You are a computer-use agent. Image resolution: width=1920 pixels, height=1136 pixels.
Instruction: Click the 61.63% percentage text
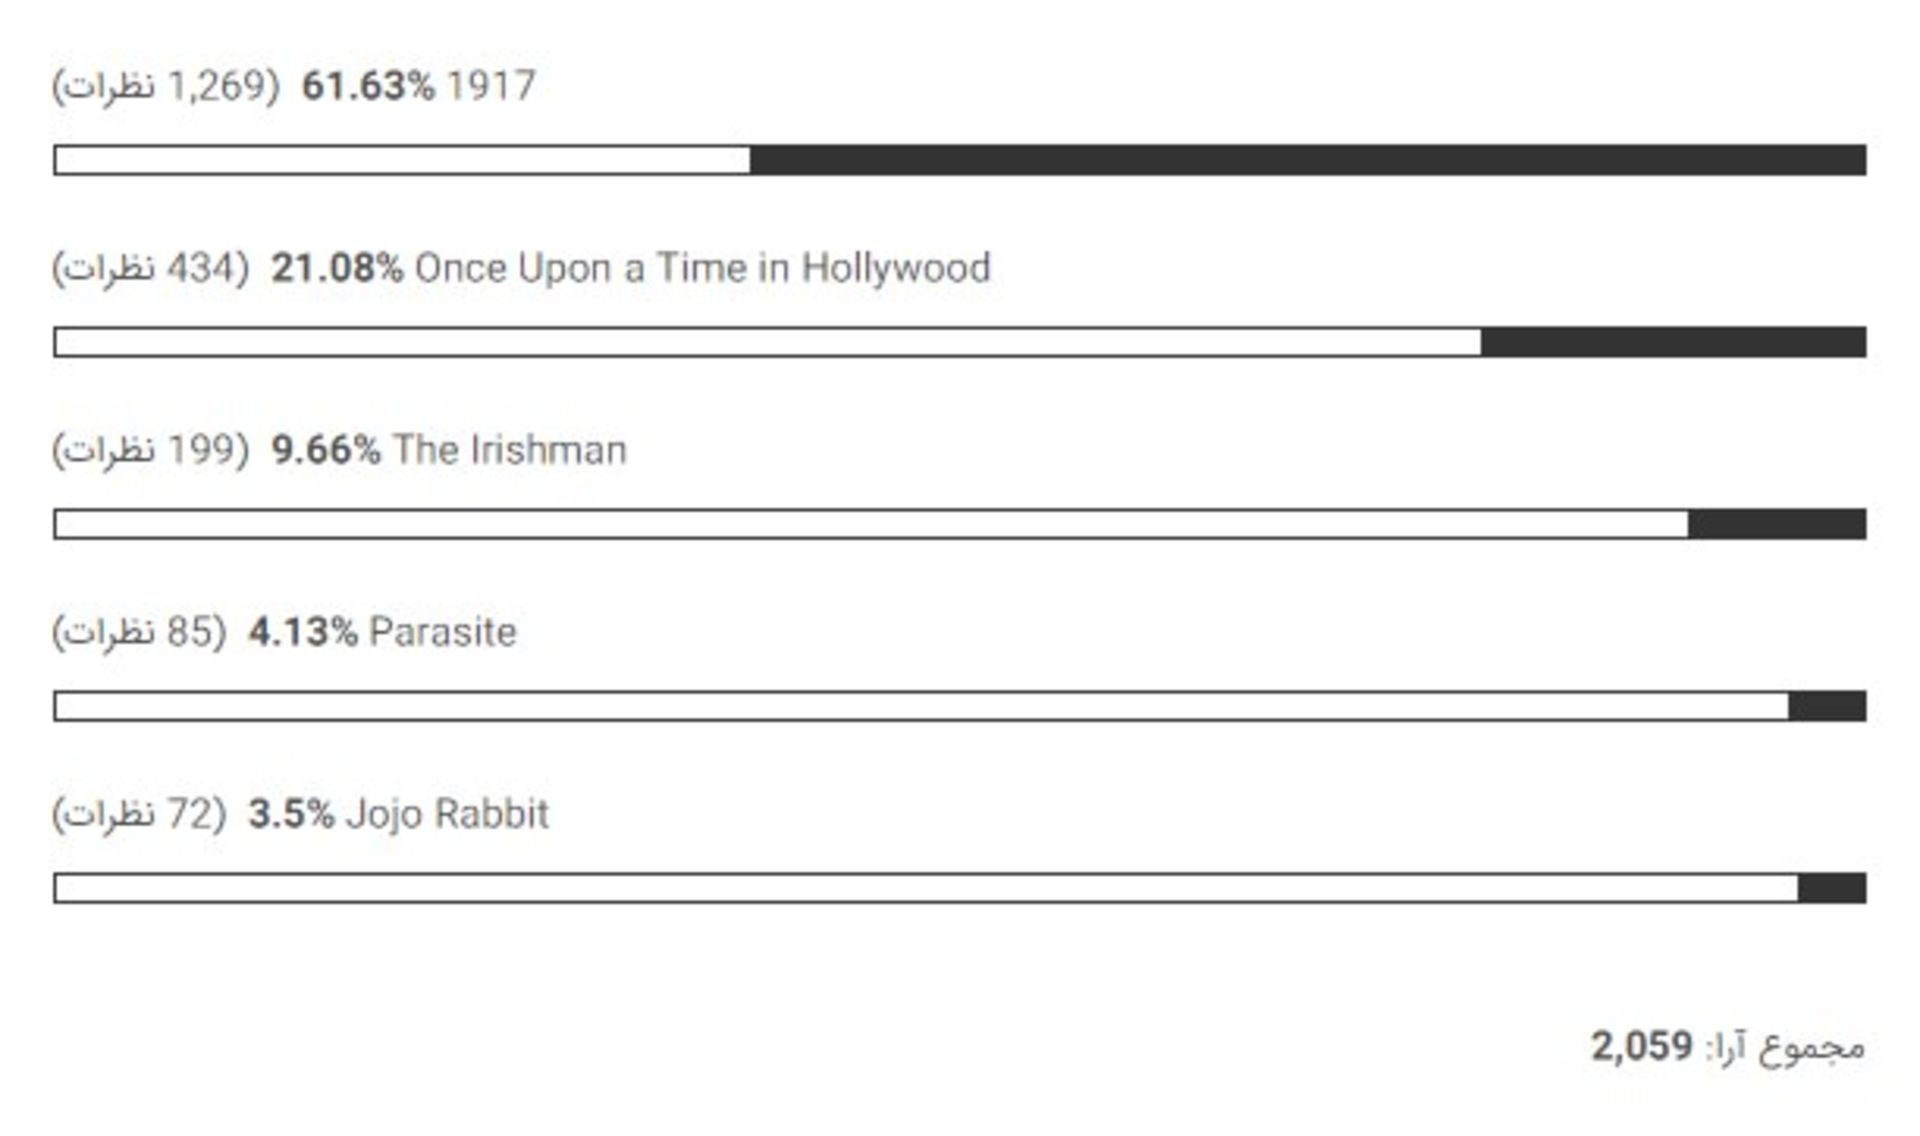tap(368, 86)
